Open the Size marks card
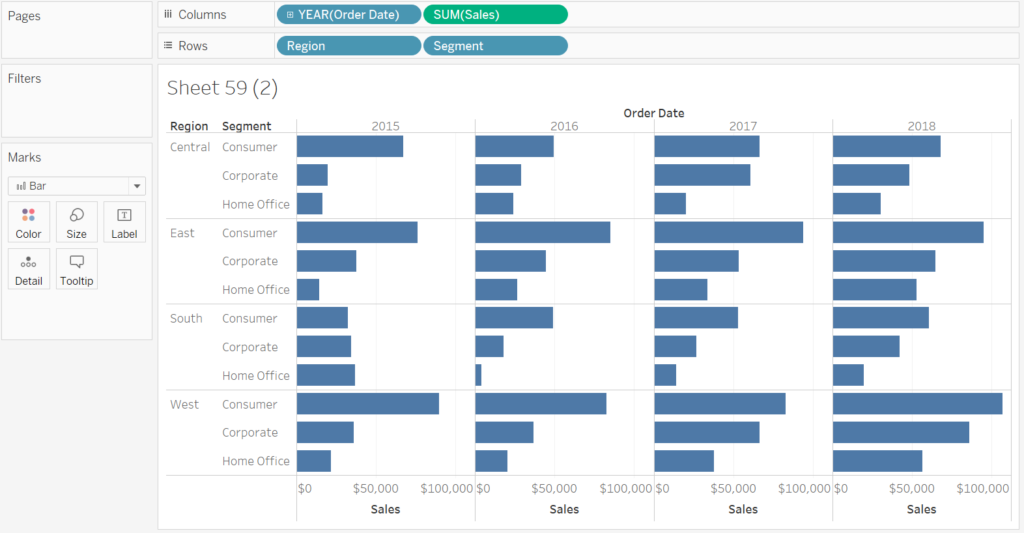The width and height of the screenshot is (1024, 533). point(76,222)
